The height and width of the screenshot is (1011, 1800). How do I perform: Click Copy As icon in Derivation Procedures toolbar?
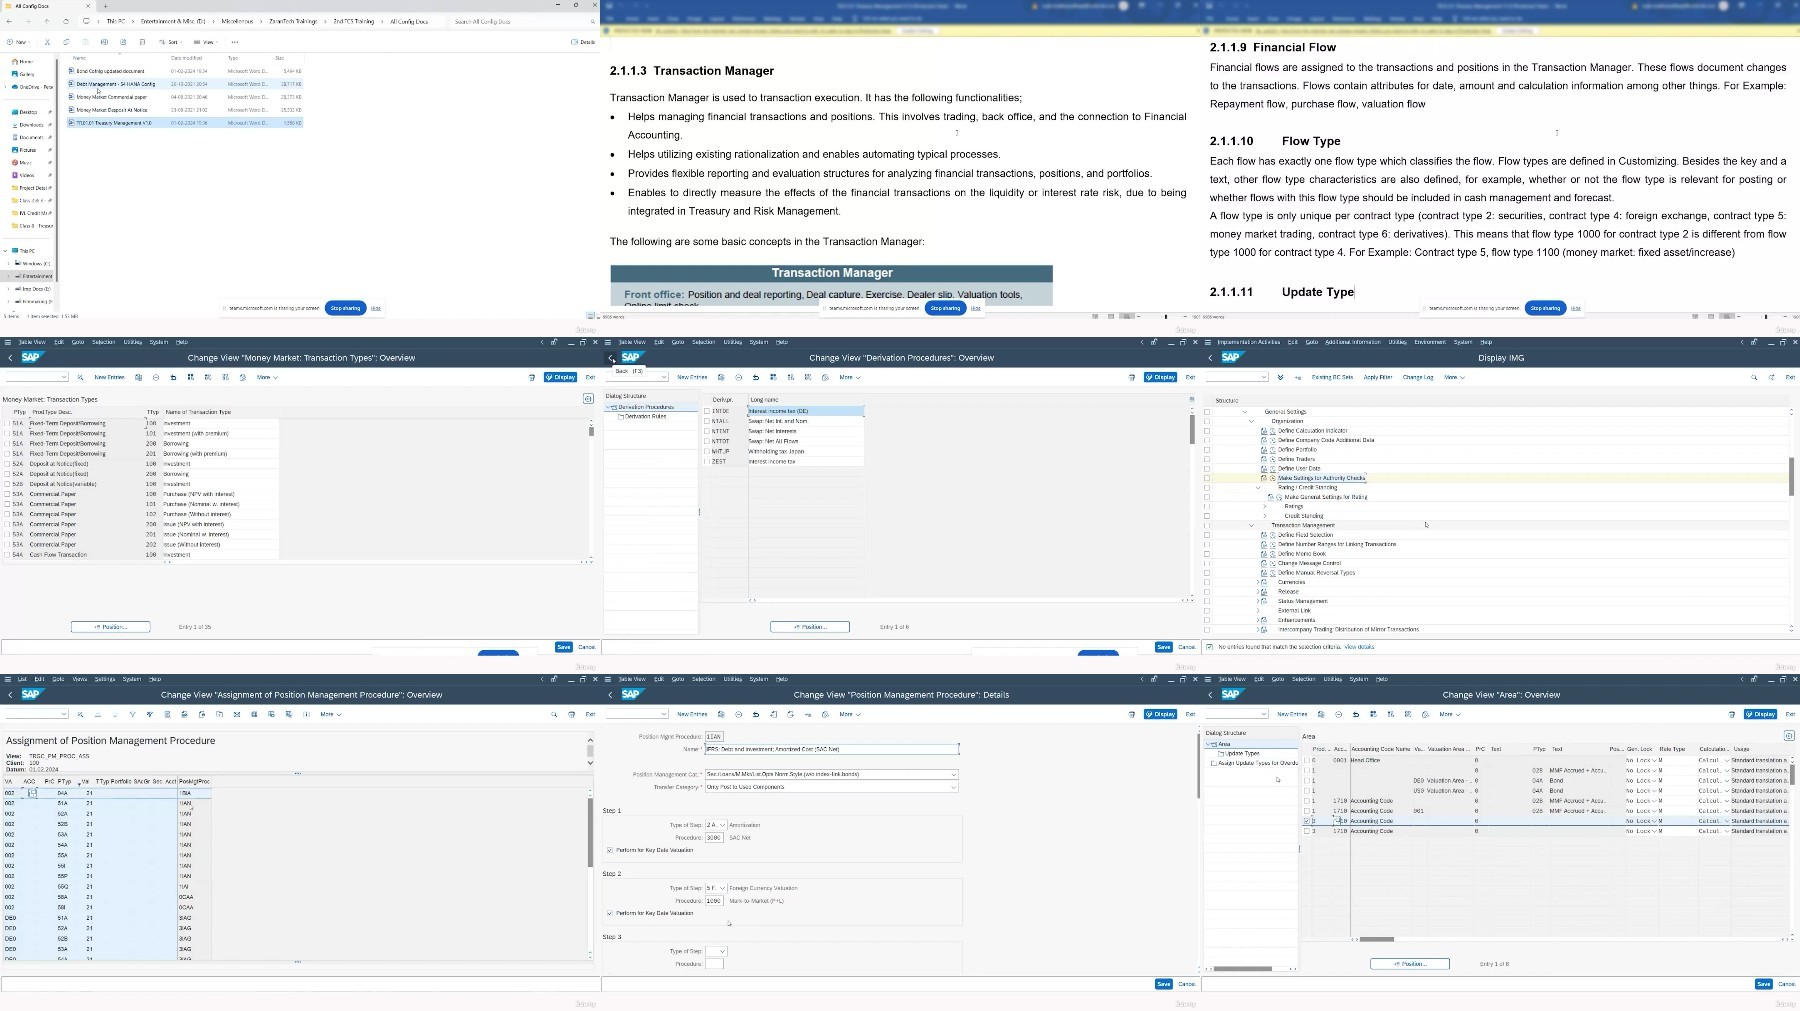tap(721, 377)
